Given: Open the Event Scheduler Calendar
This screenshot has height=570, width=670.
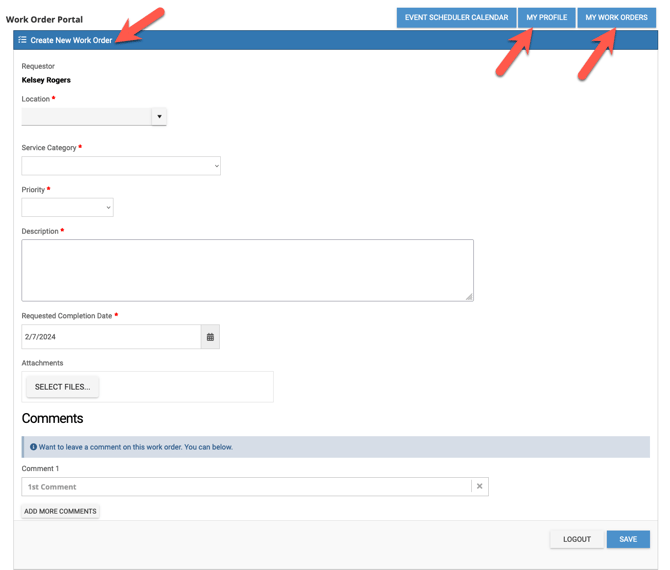Looking at the screenshot, I should click(456, 17).
